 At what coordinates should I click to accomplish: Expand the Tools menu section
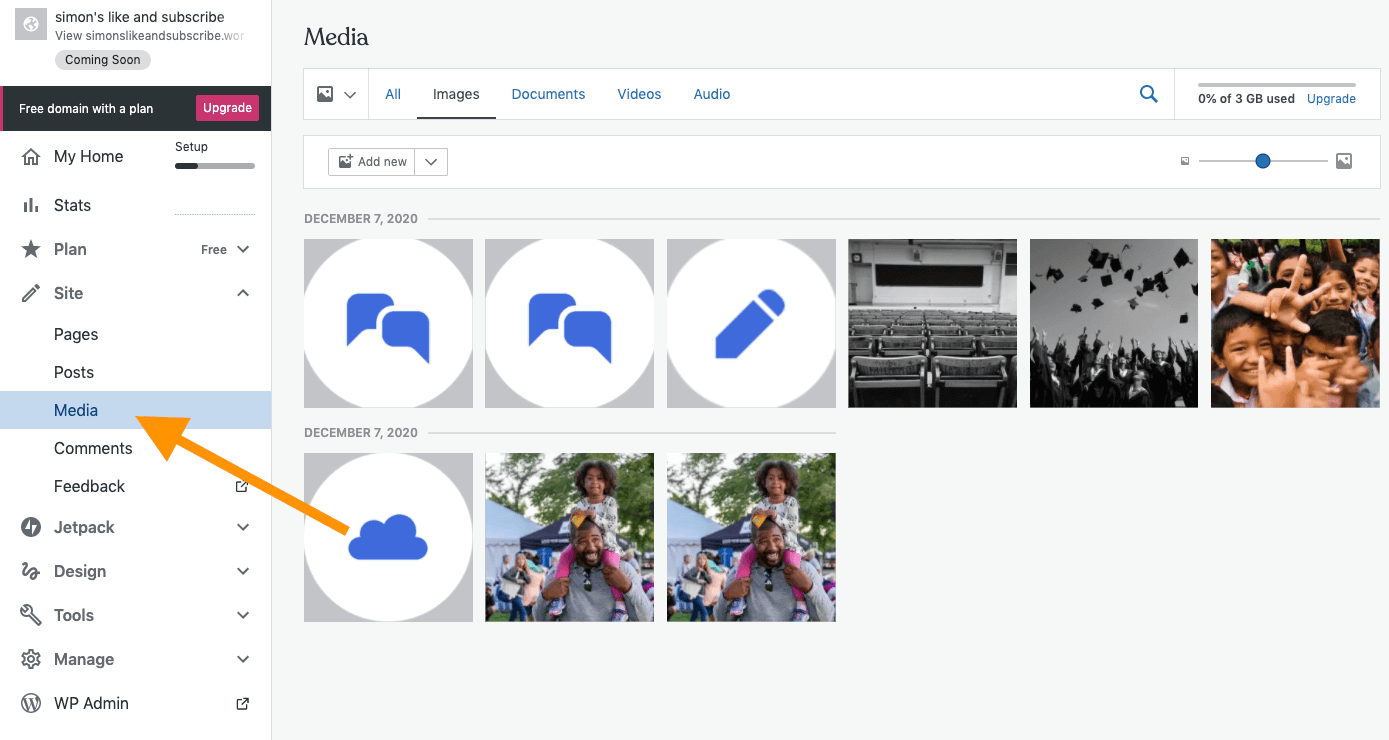coord(243,615)
